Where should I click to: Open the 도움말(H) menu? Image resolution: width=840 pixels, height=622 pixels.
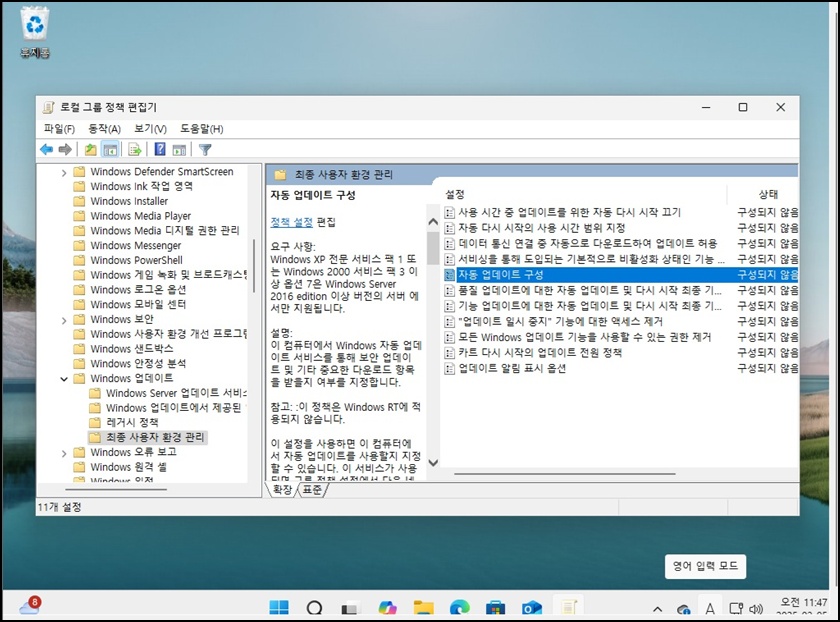tap(201, 129)
